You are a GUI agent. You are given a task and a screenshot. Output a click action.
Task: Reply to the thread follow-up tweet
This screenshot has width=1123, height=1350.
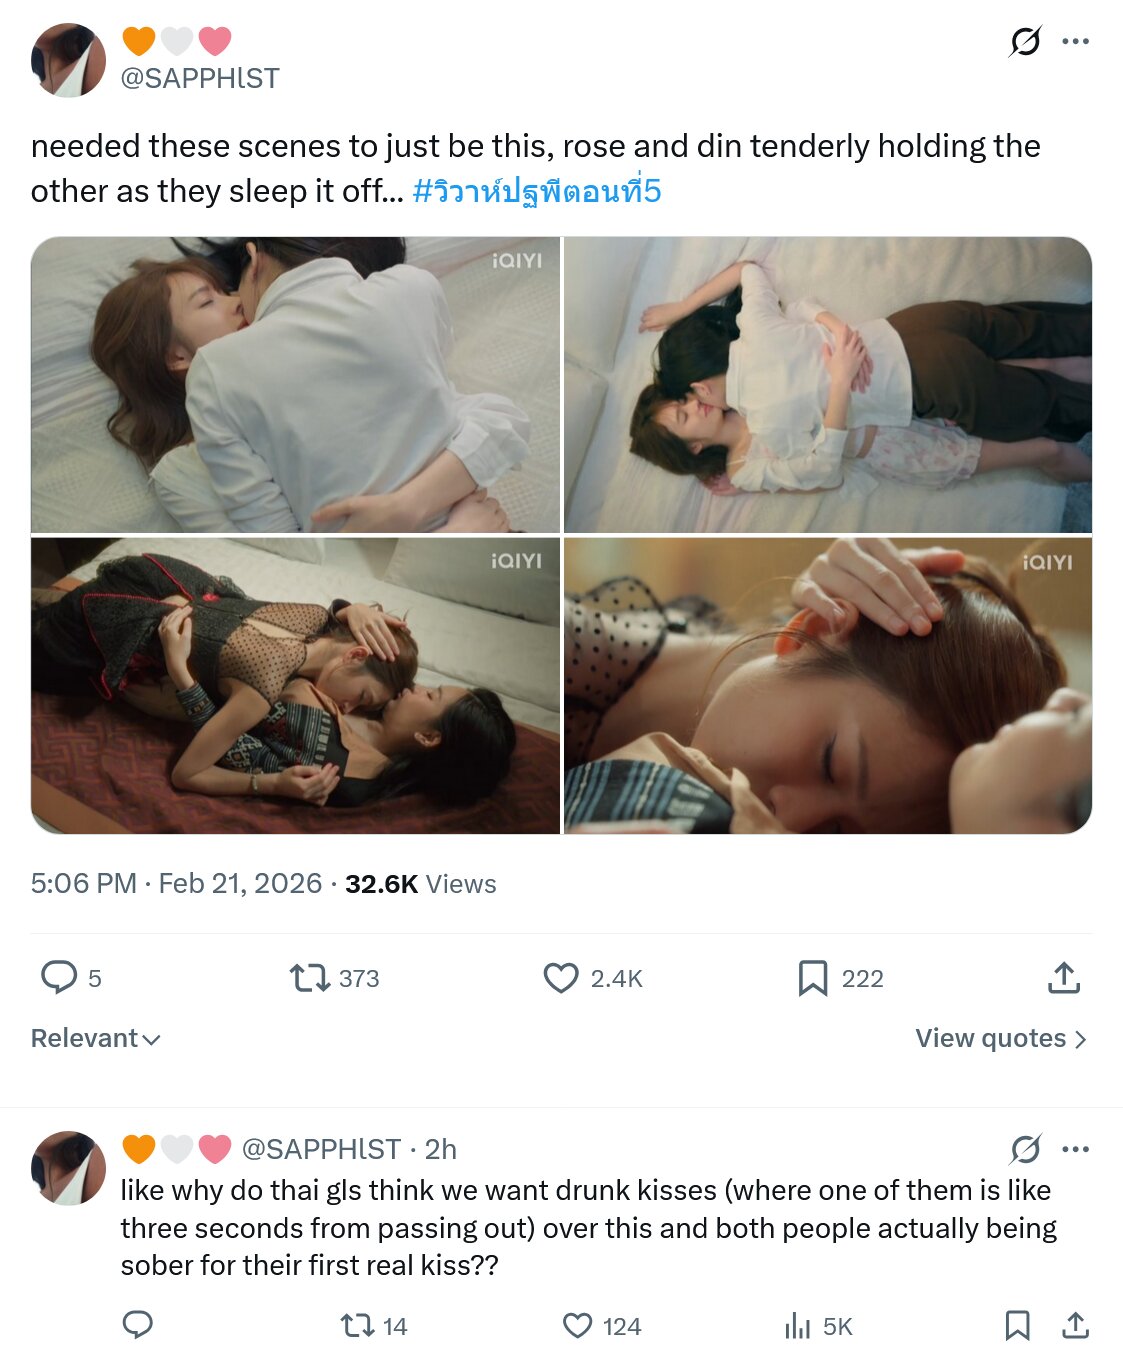(137, 1325)
